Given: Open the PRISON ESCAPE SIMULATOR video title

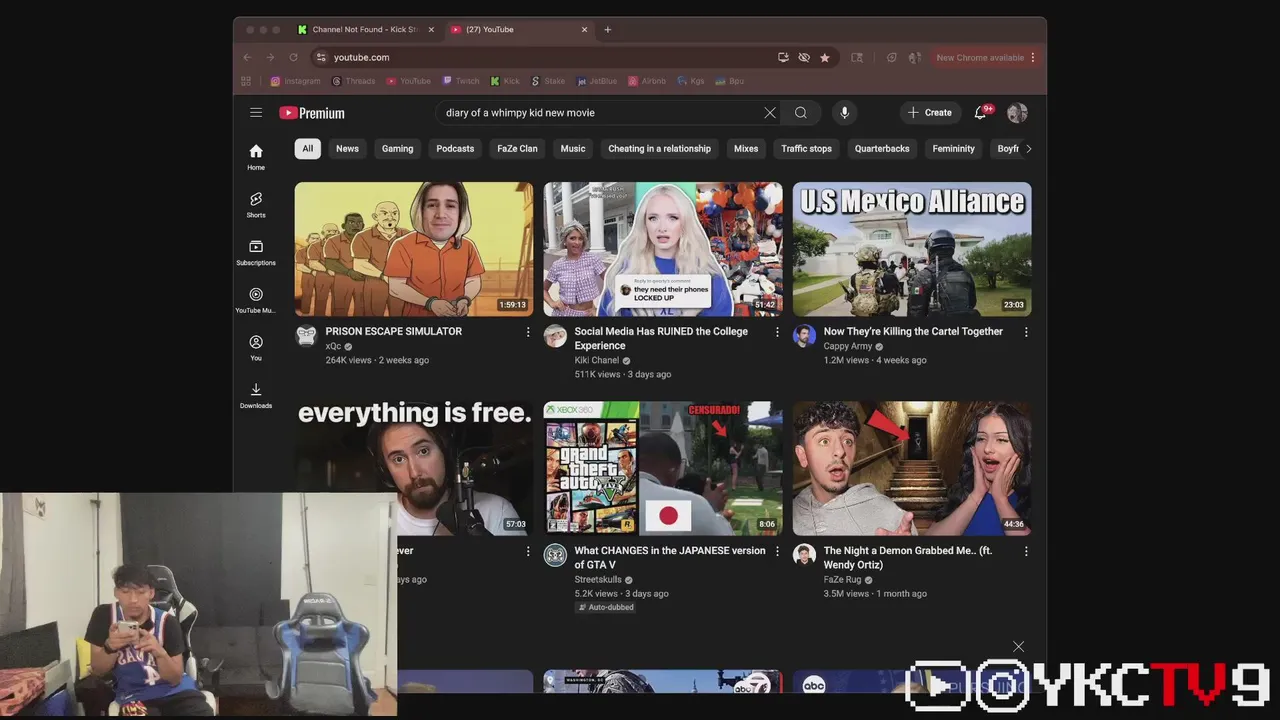Looking at the screenshot, I should (x=393, y=332).
